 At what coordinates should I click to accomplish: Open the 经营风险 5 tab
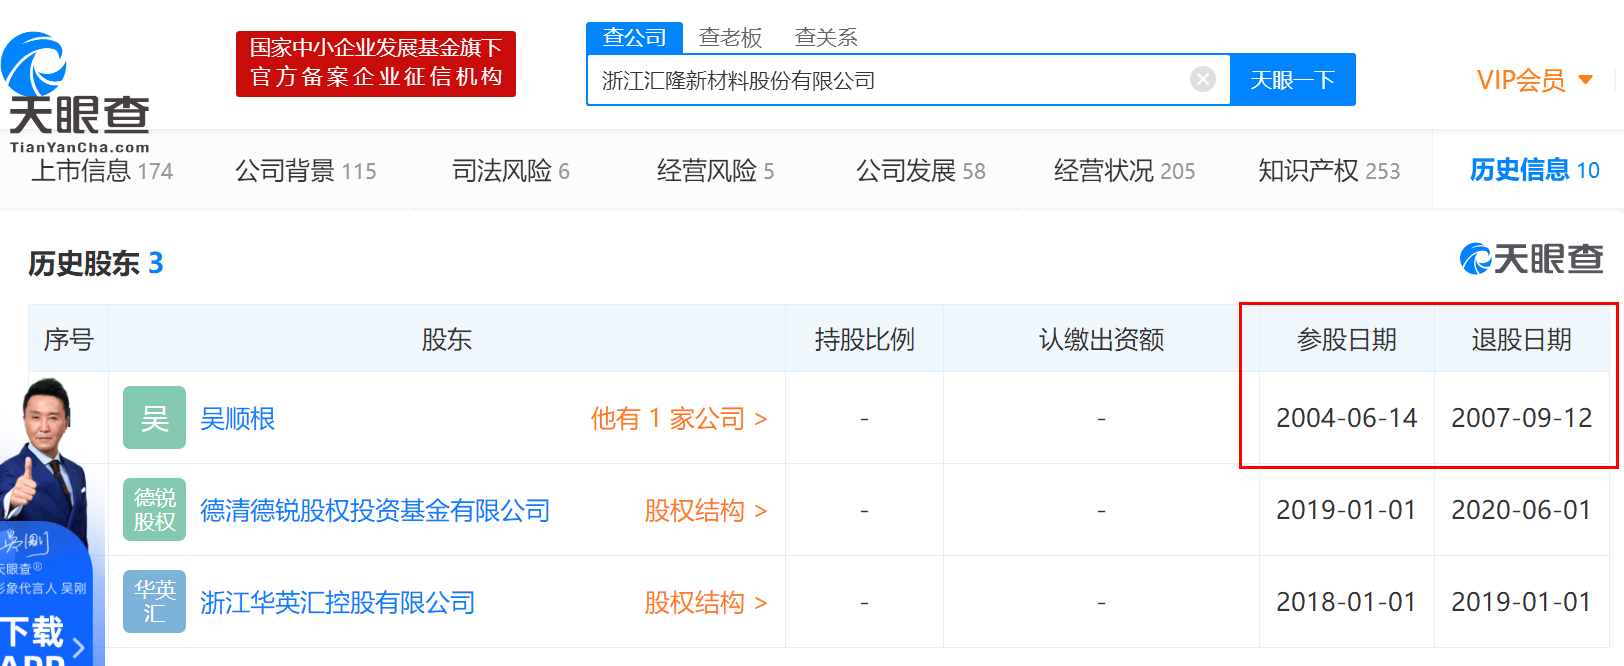715,171
